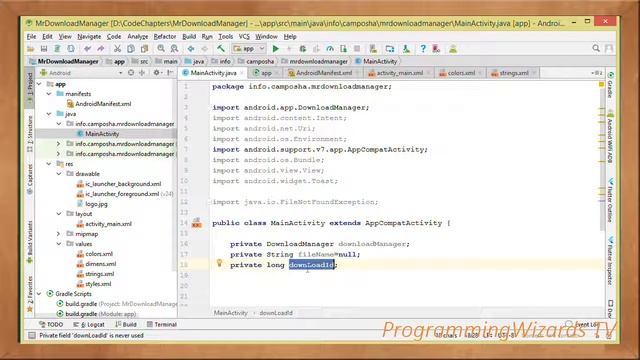Open the Logcat tool window

click(x=89, y=324)
